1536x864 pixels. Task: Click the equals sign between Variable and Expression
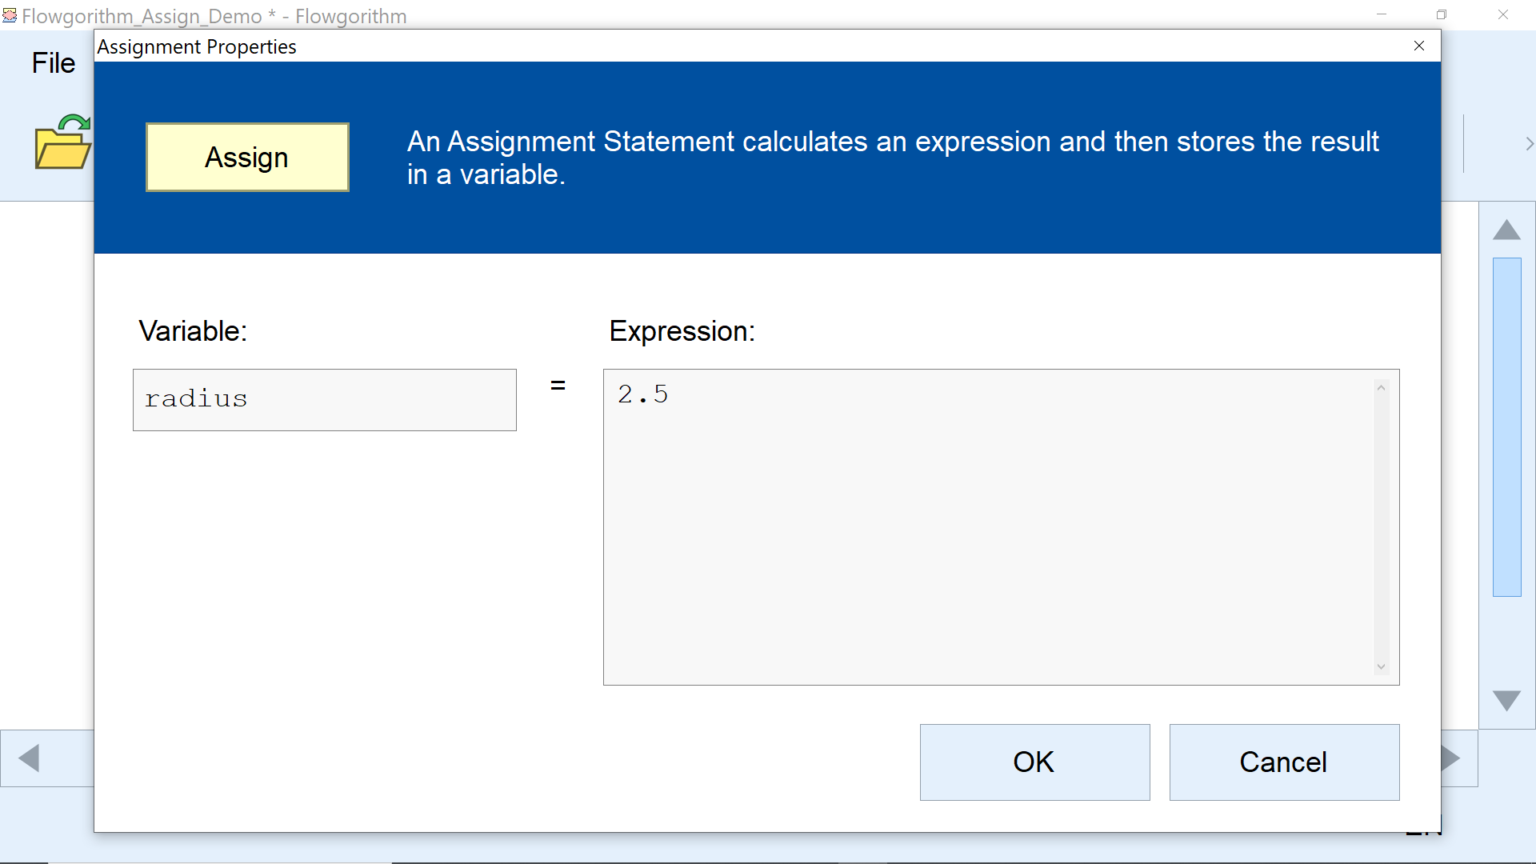(x=557, y=385)
